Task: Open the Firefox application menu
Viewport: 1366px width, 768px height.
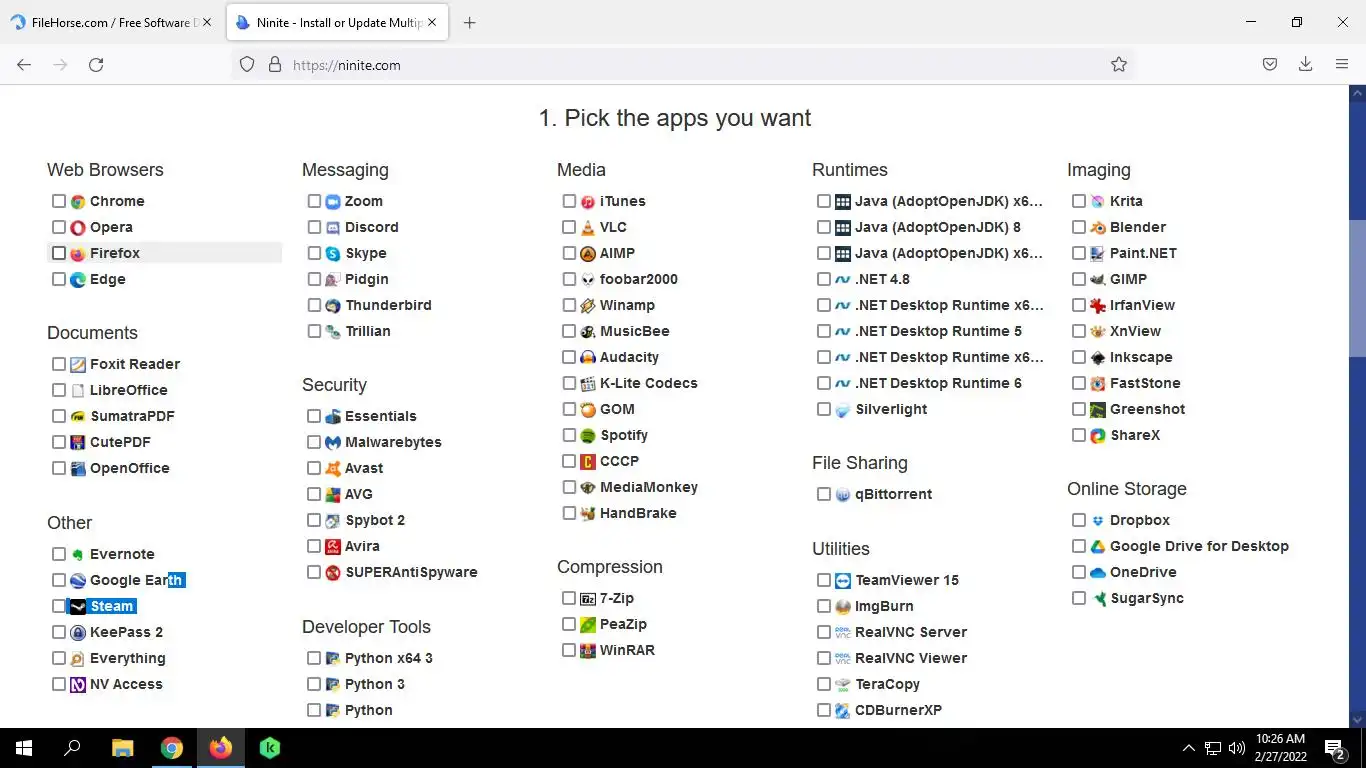Action: 1342,64
